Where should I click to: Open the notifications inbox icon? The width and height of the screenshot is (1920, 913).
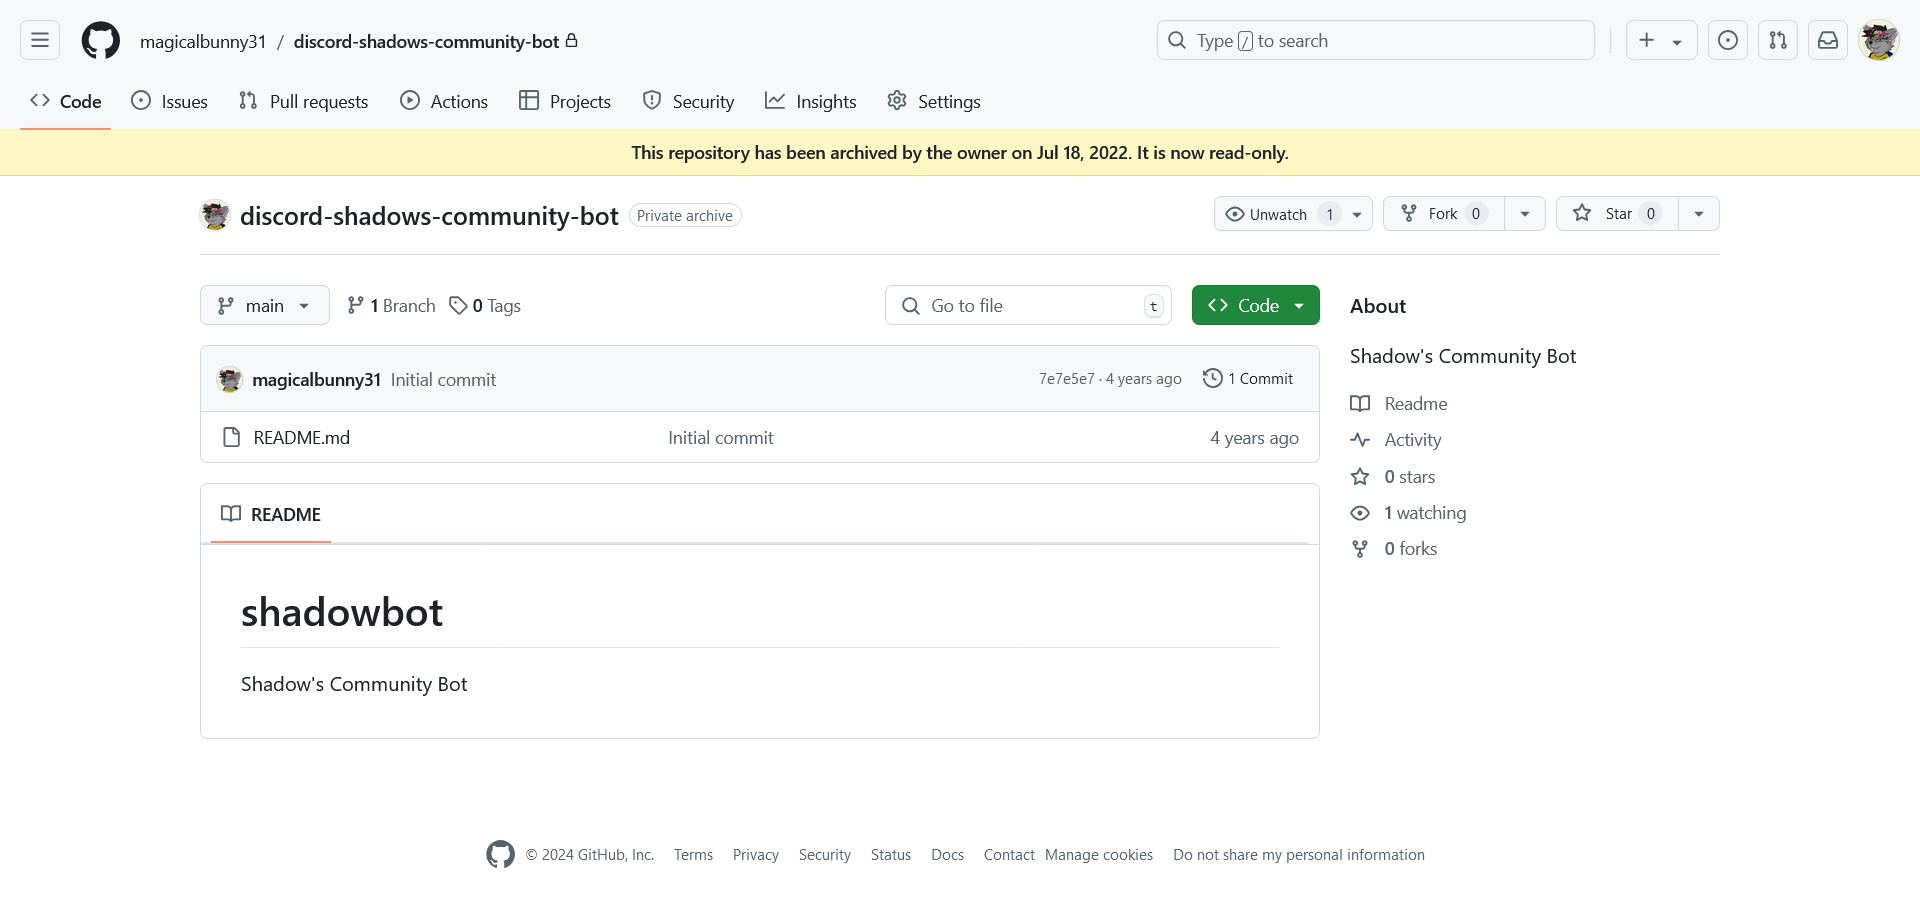pyautogui.click(x=1827, y=40)
